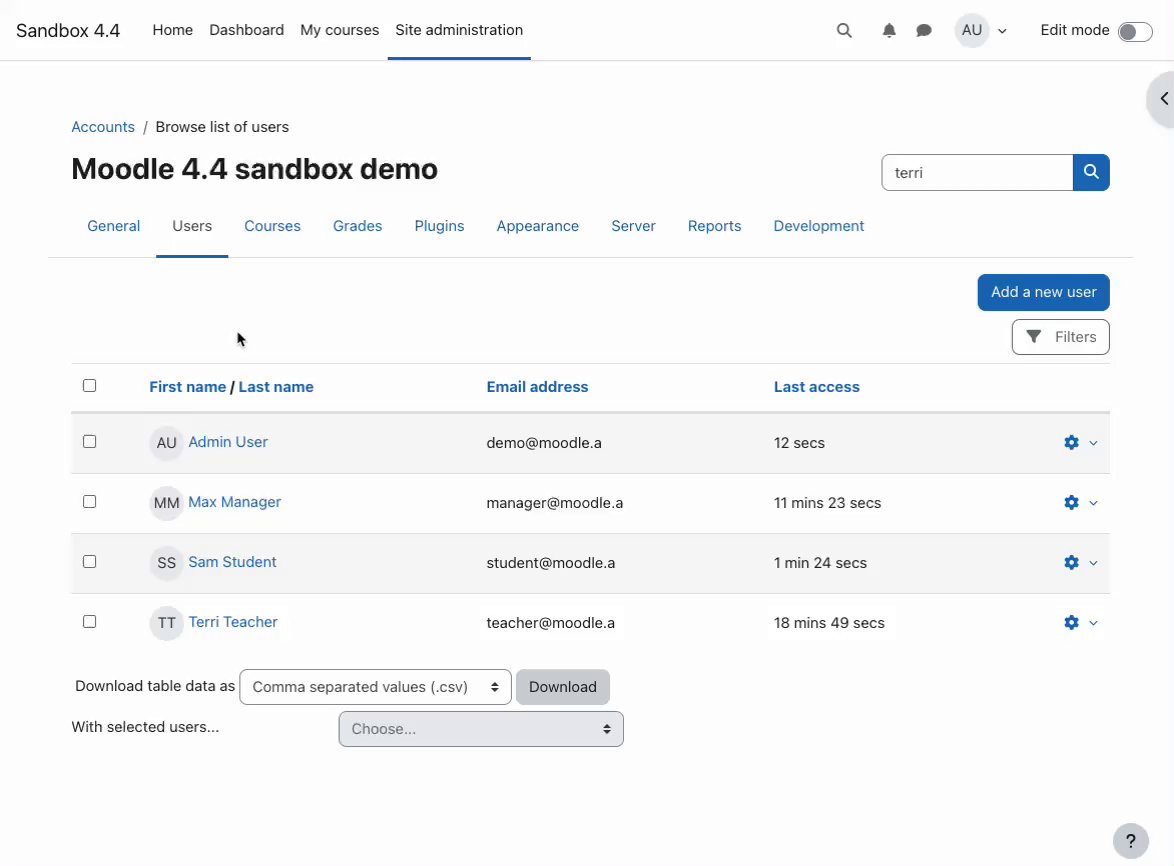Click the gear icon for Admin User
This screenshot has height=866, width=1174.
[x=1071, y=442]
